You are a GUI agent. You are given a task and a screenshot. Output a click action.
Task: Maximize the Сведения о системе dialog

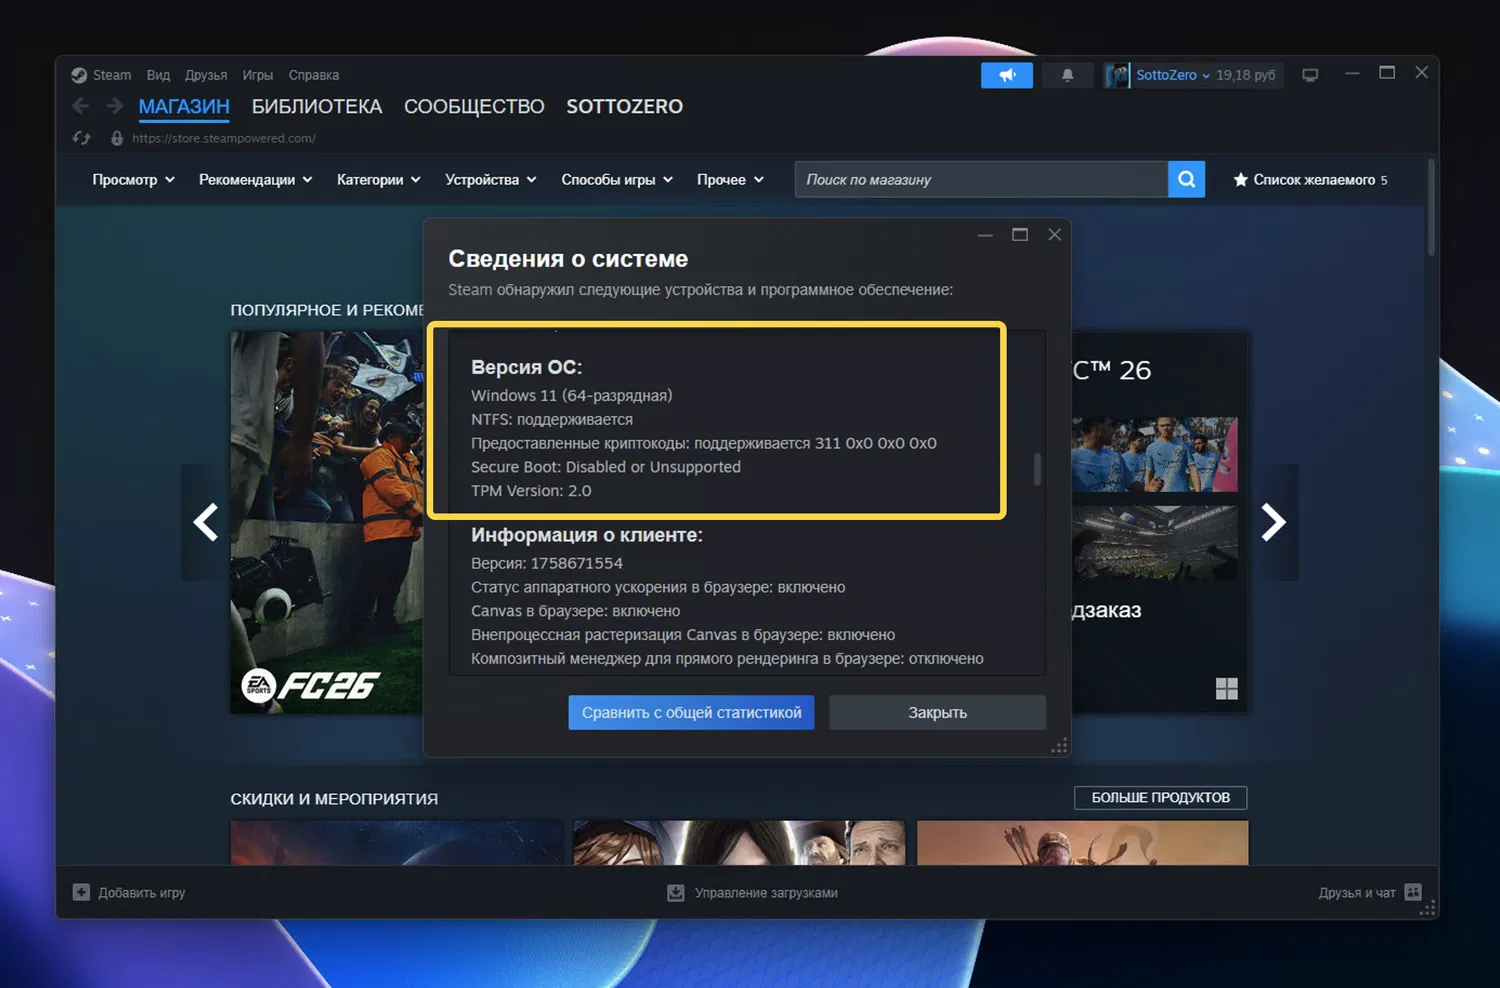tap(1020, 234)
